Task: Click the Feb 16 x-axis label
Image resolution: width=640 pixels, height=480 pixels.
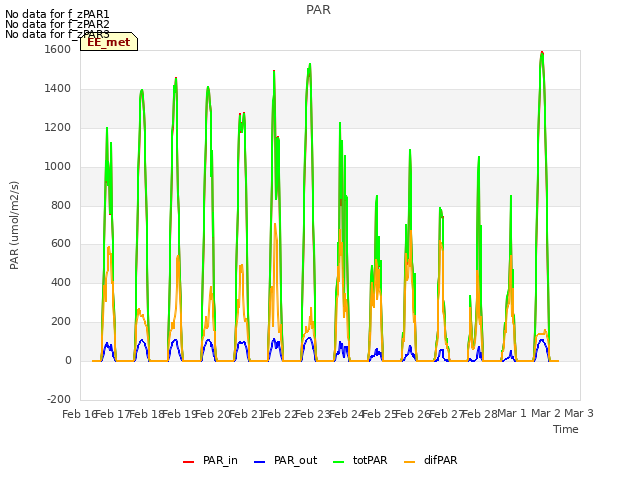Action: [x=79, y=414]
